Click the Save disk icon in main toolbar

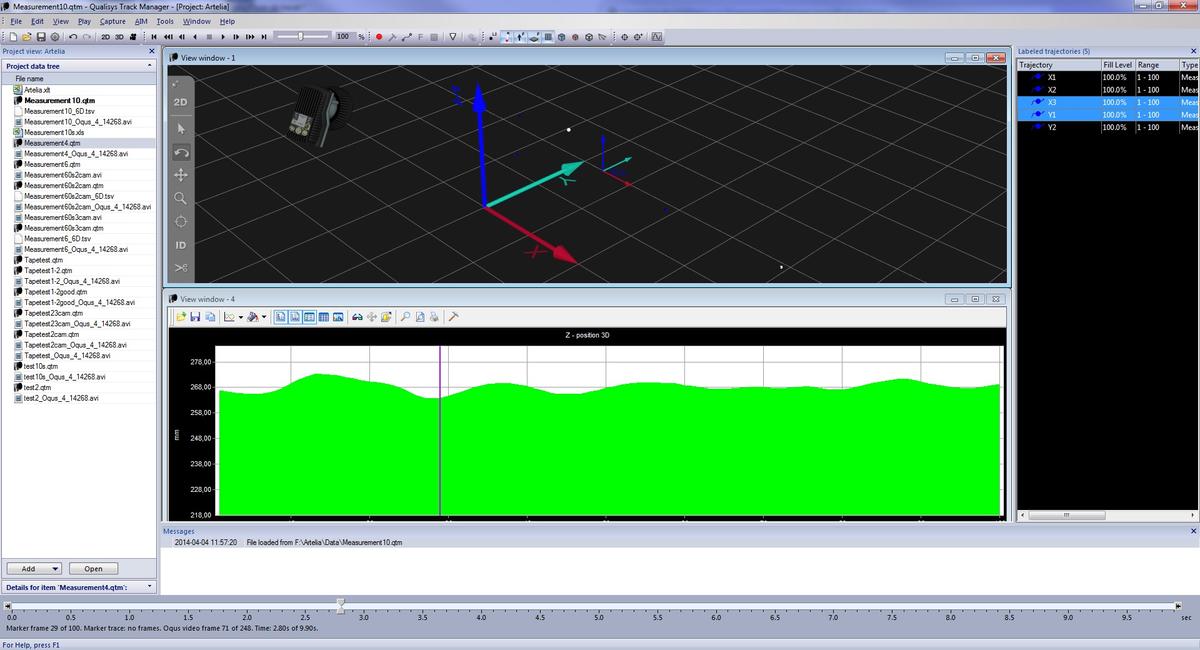(41, 37)
